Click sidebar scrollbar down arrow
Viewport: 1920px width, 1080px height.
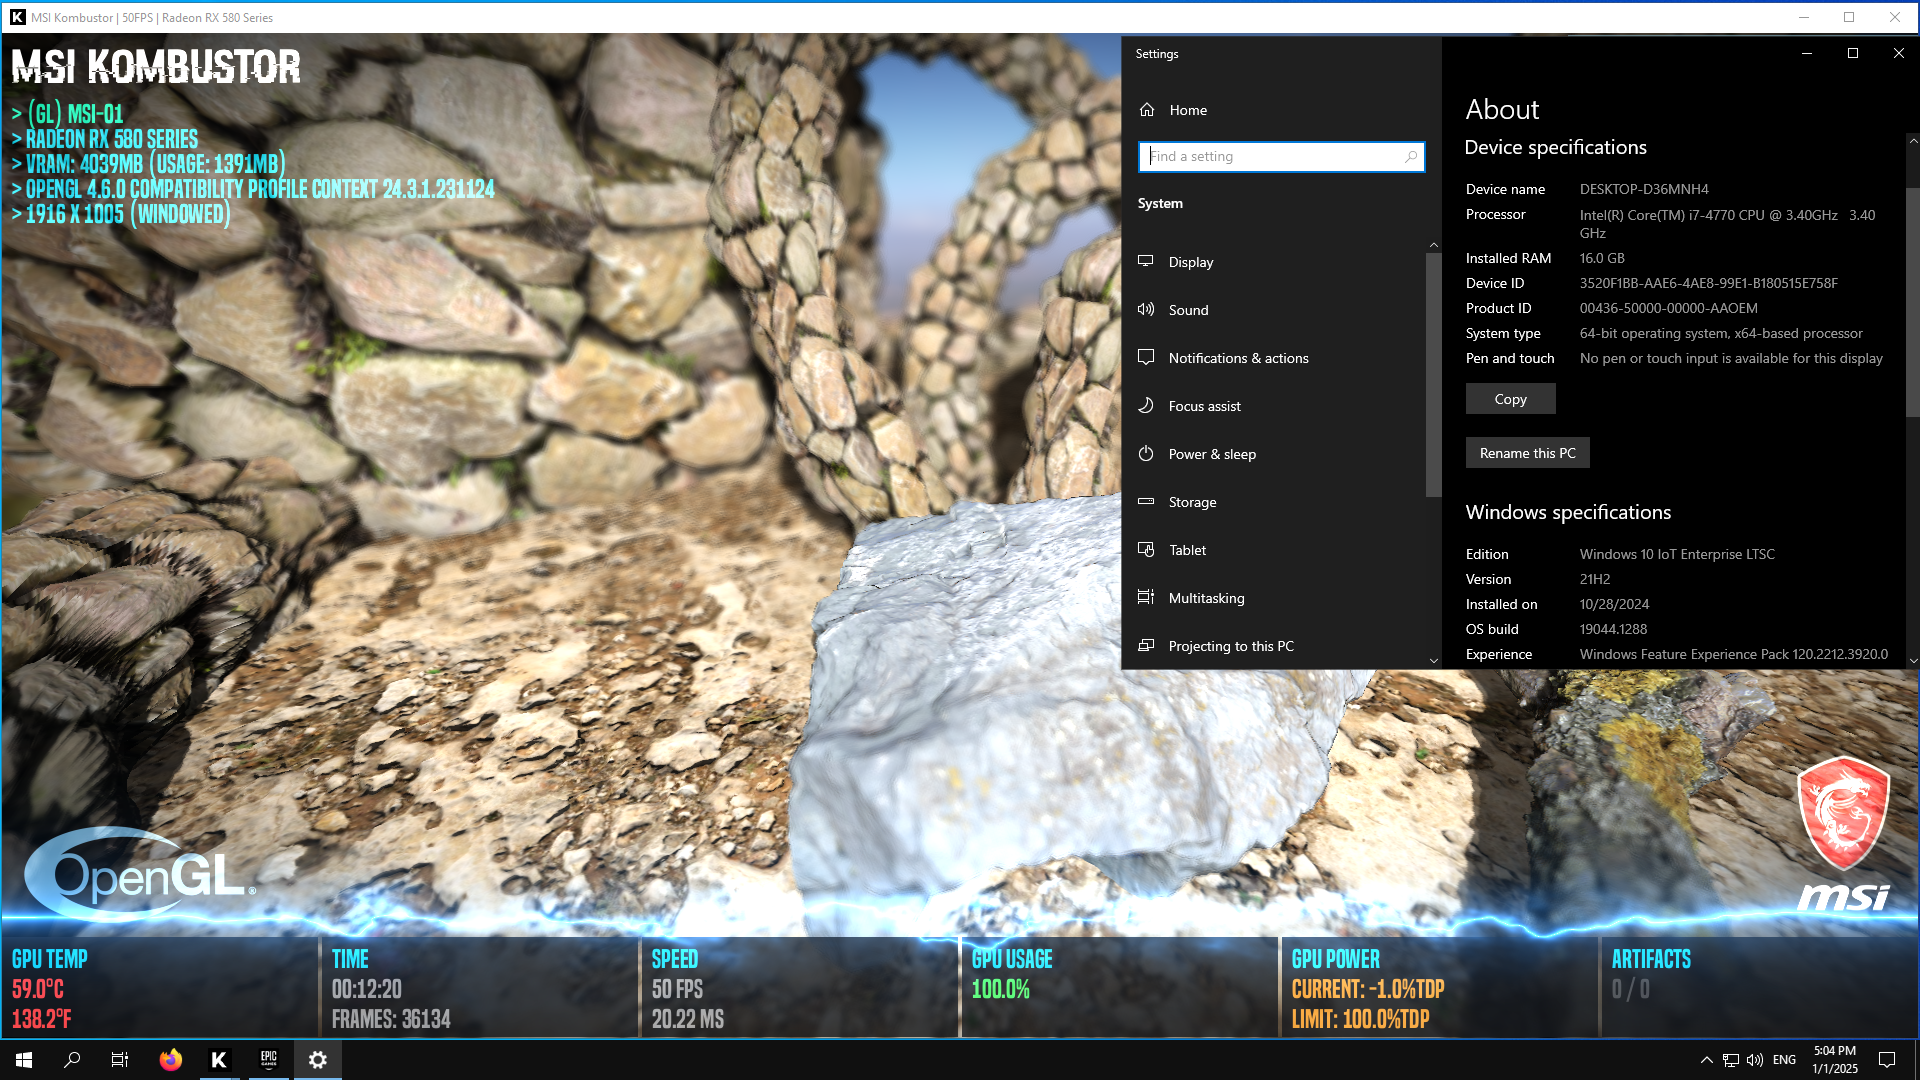point(1433,660)
